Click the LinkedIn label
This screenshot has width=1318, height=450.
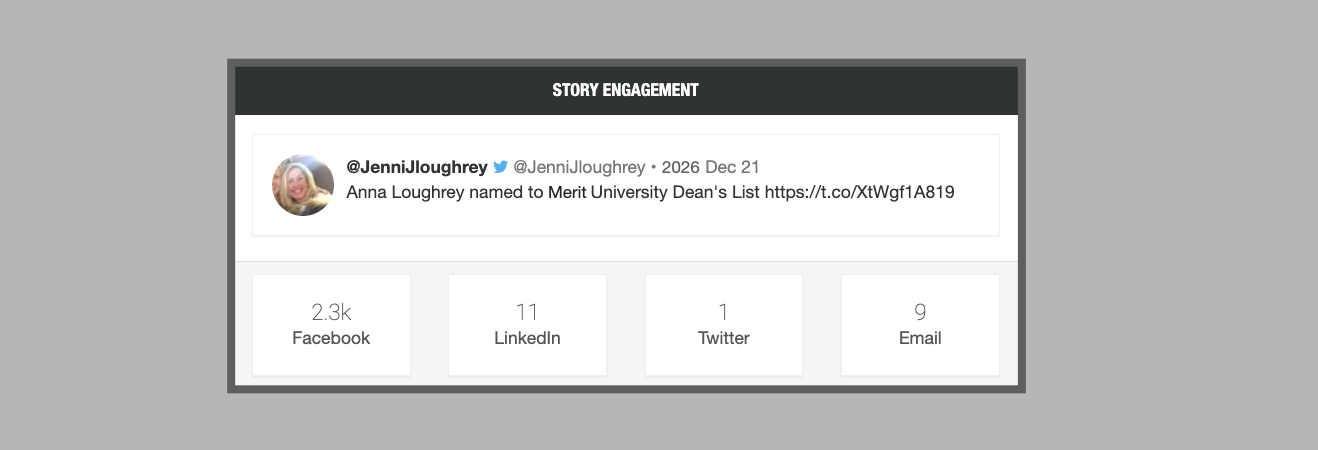tap(527, 338)
